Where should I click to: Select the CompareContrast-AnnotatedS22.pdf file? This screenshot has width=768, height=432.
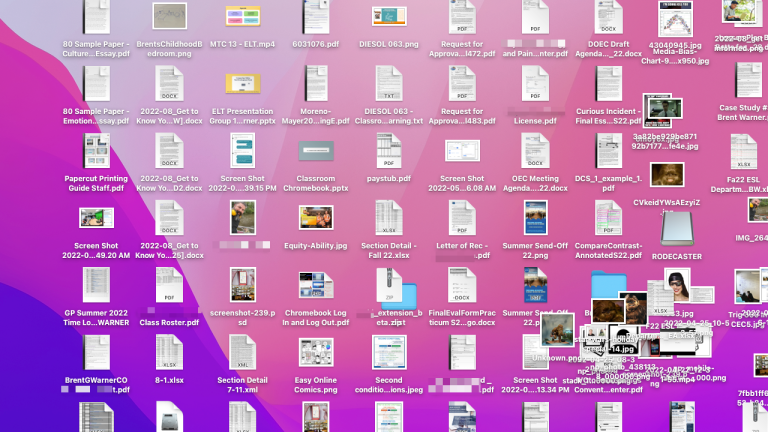tap(609, 217)
